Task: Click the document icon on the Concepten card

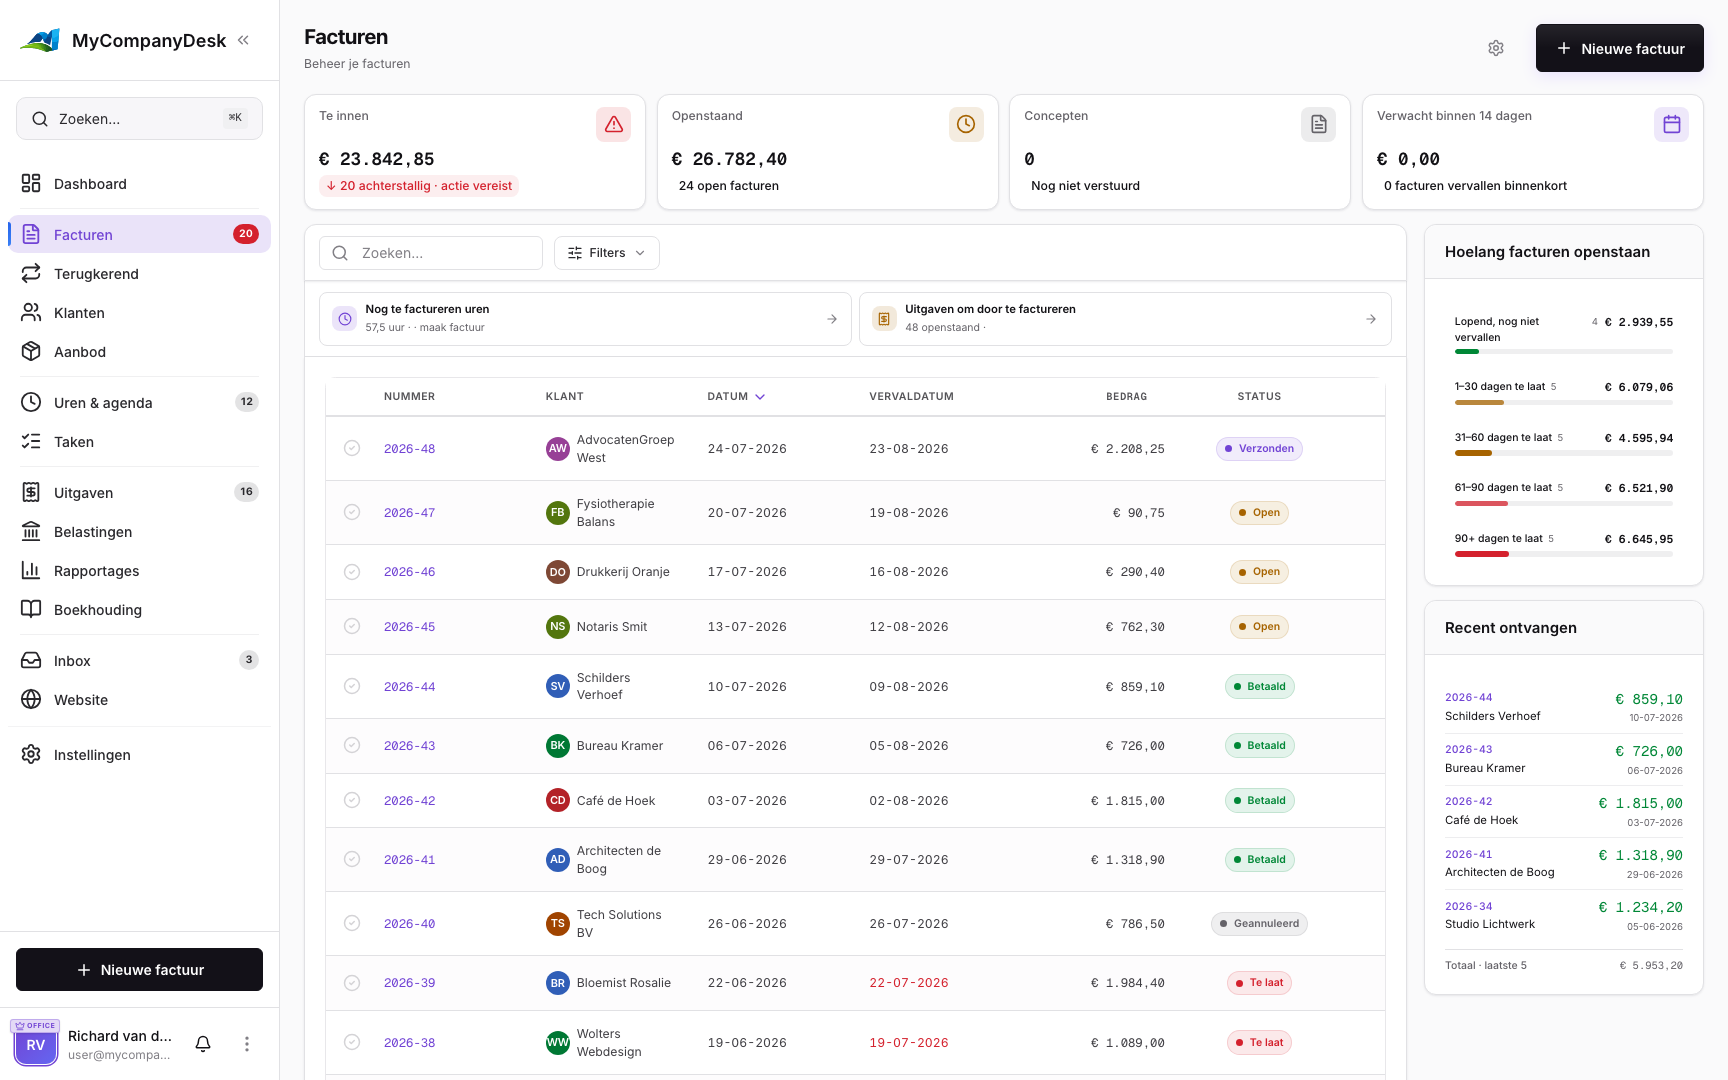Action: [1318, 124]
